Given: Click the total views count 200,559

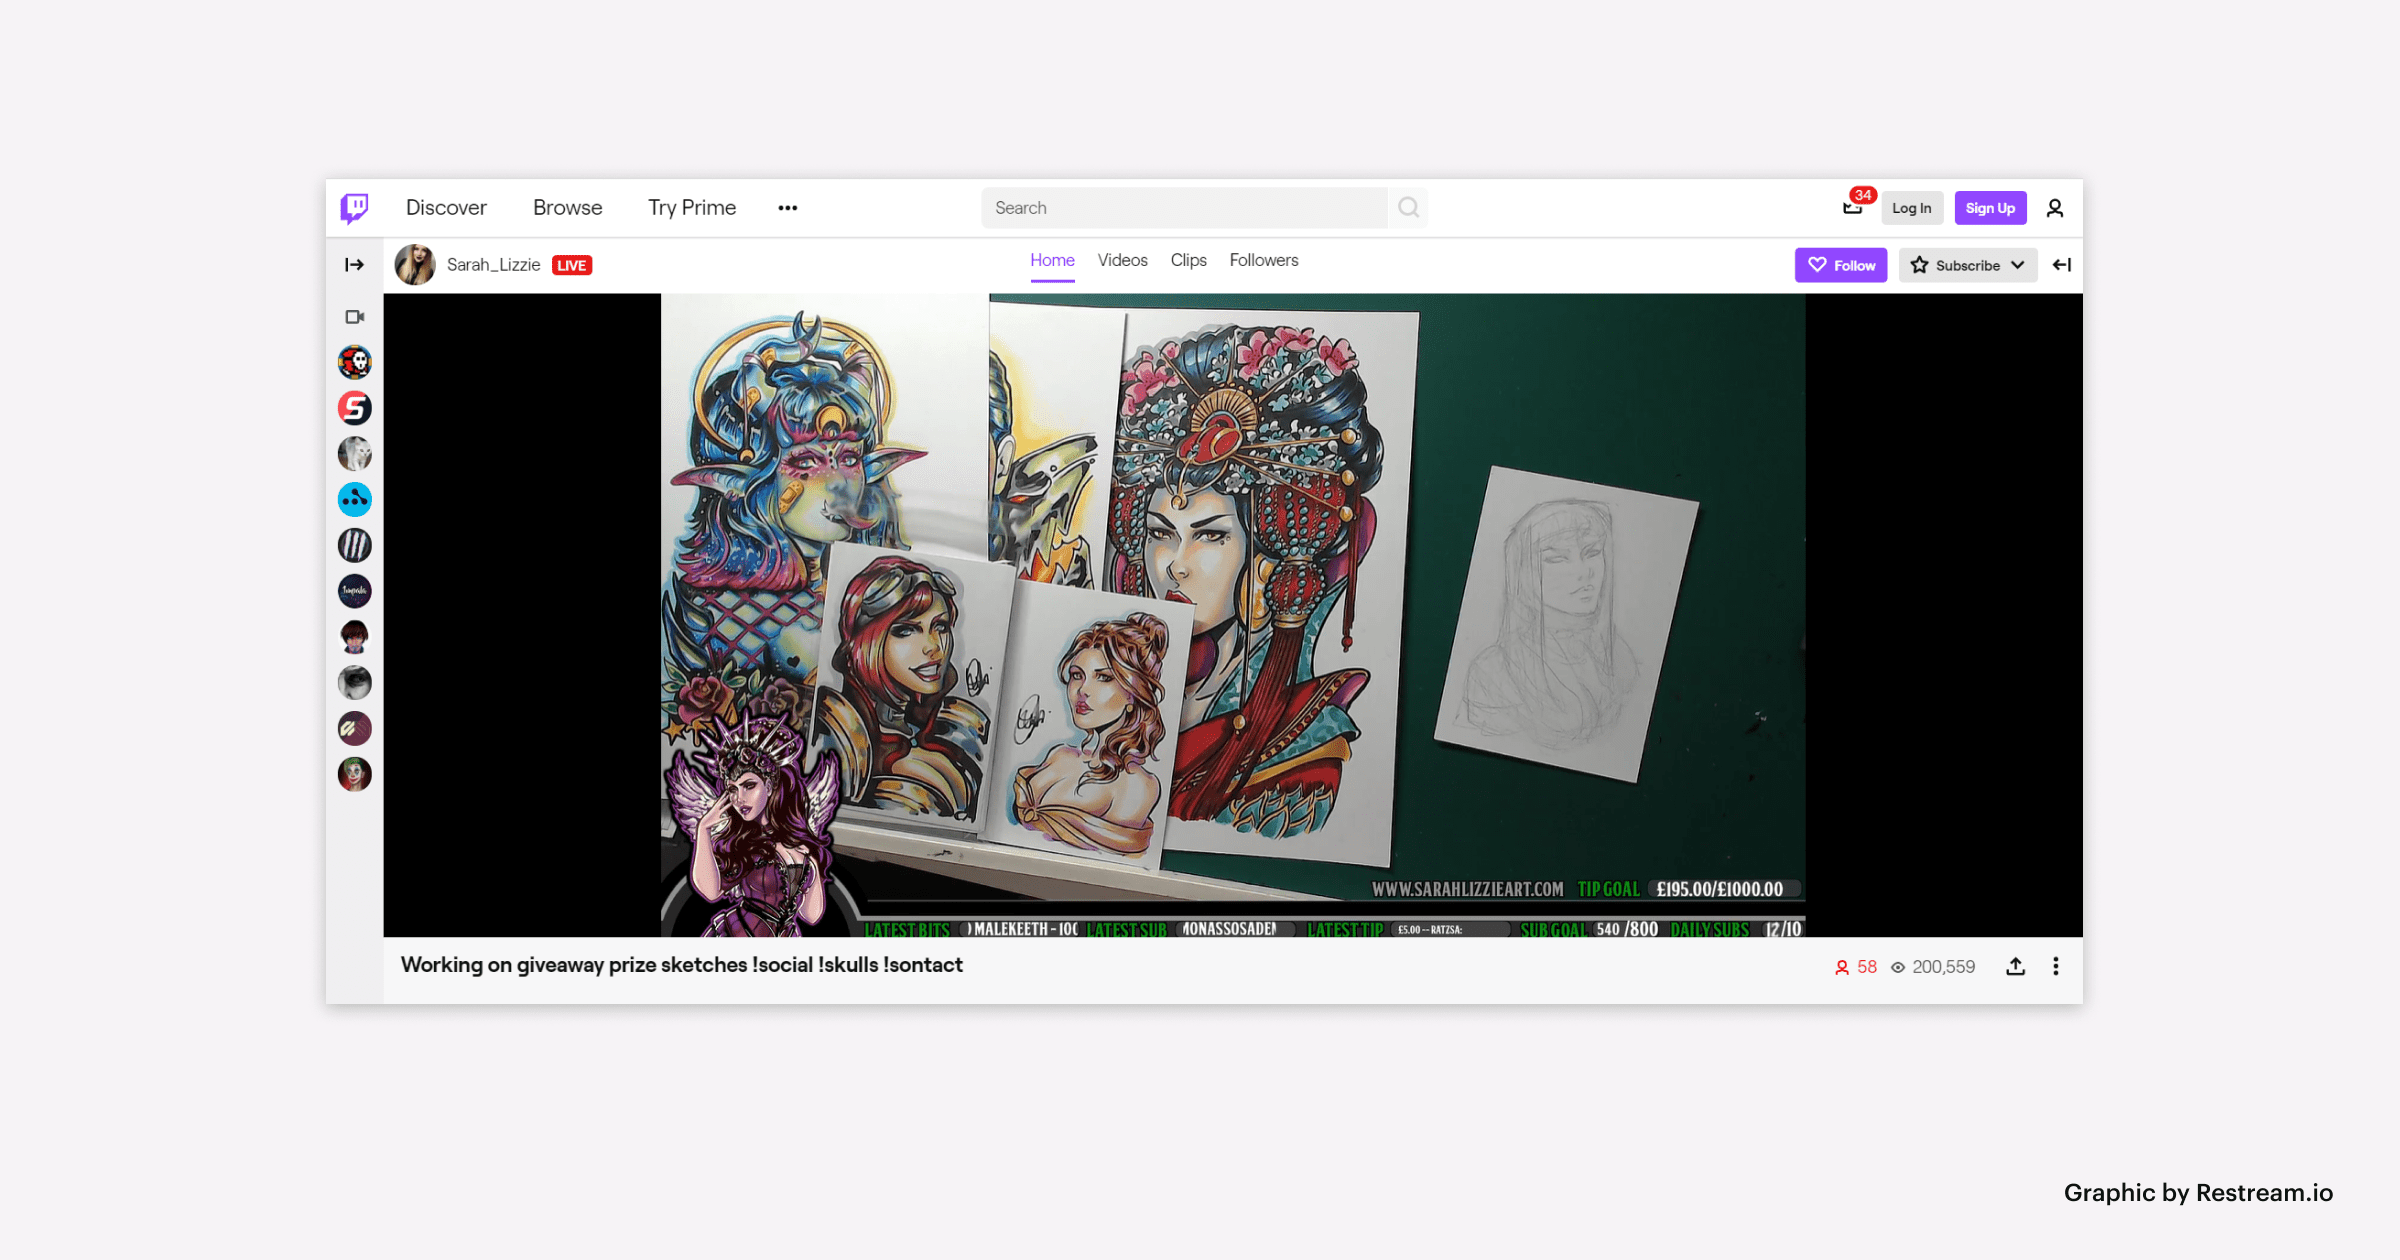Looking at the screenshot, I should (1933, 967).
